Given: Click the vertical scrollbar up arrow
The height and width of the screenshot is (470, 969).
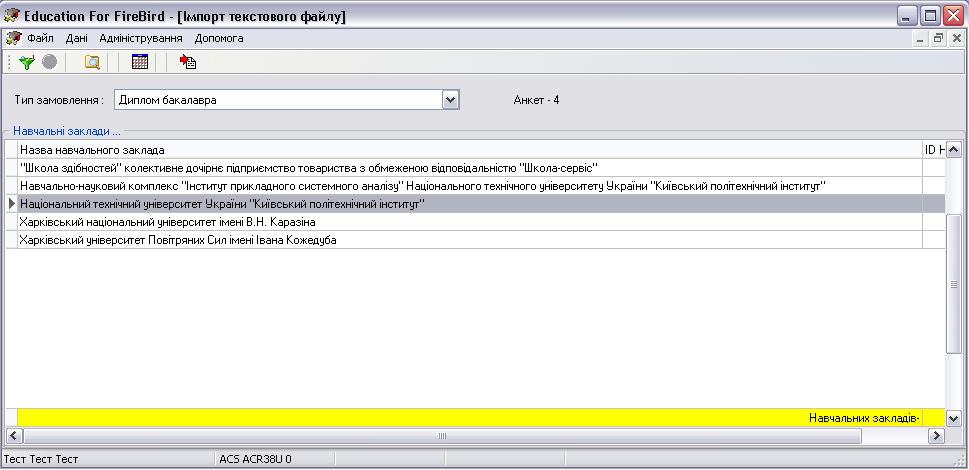Looking at the screenshot, I should [x=954, y=149].
